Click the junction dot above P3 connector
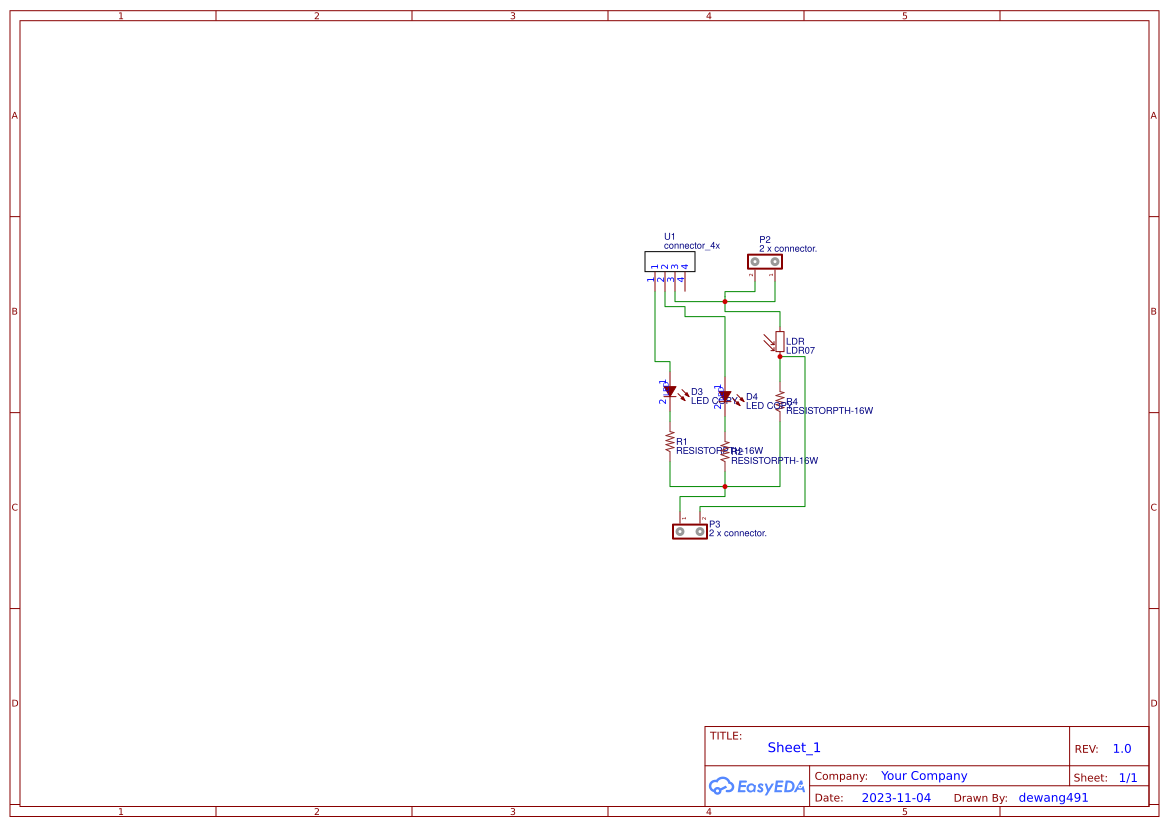Viewport: 1169px width, 827px height. pos(725,485)
